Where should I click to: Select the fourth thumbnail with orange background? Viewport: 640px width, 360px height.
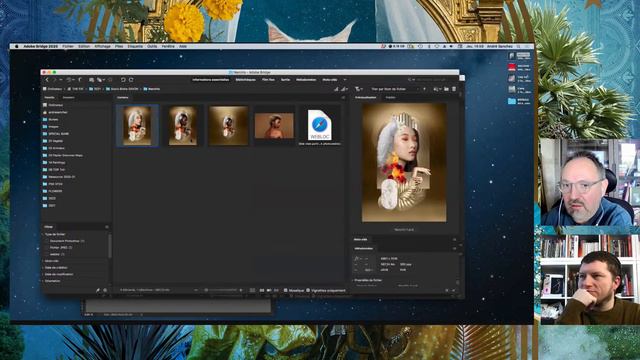pos(274,126)
